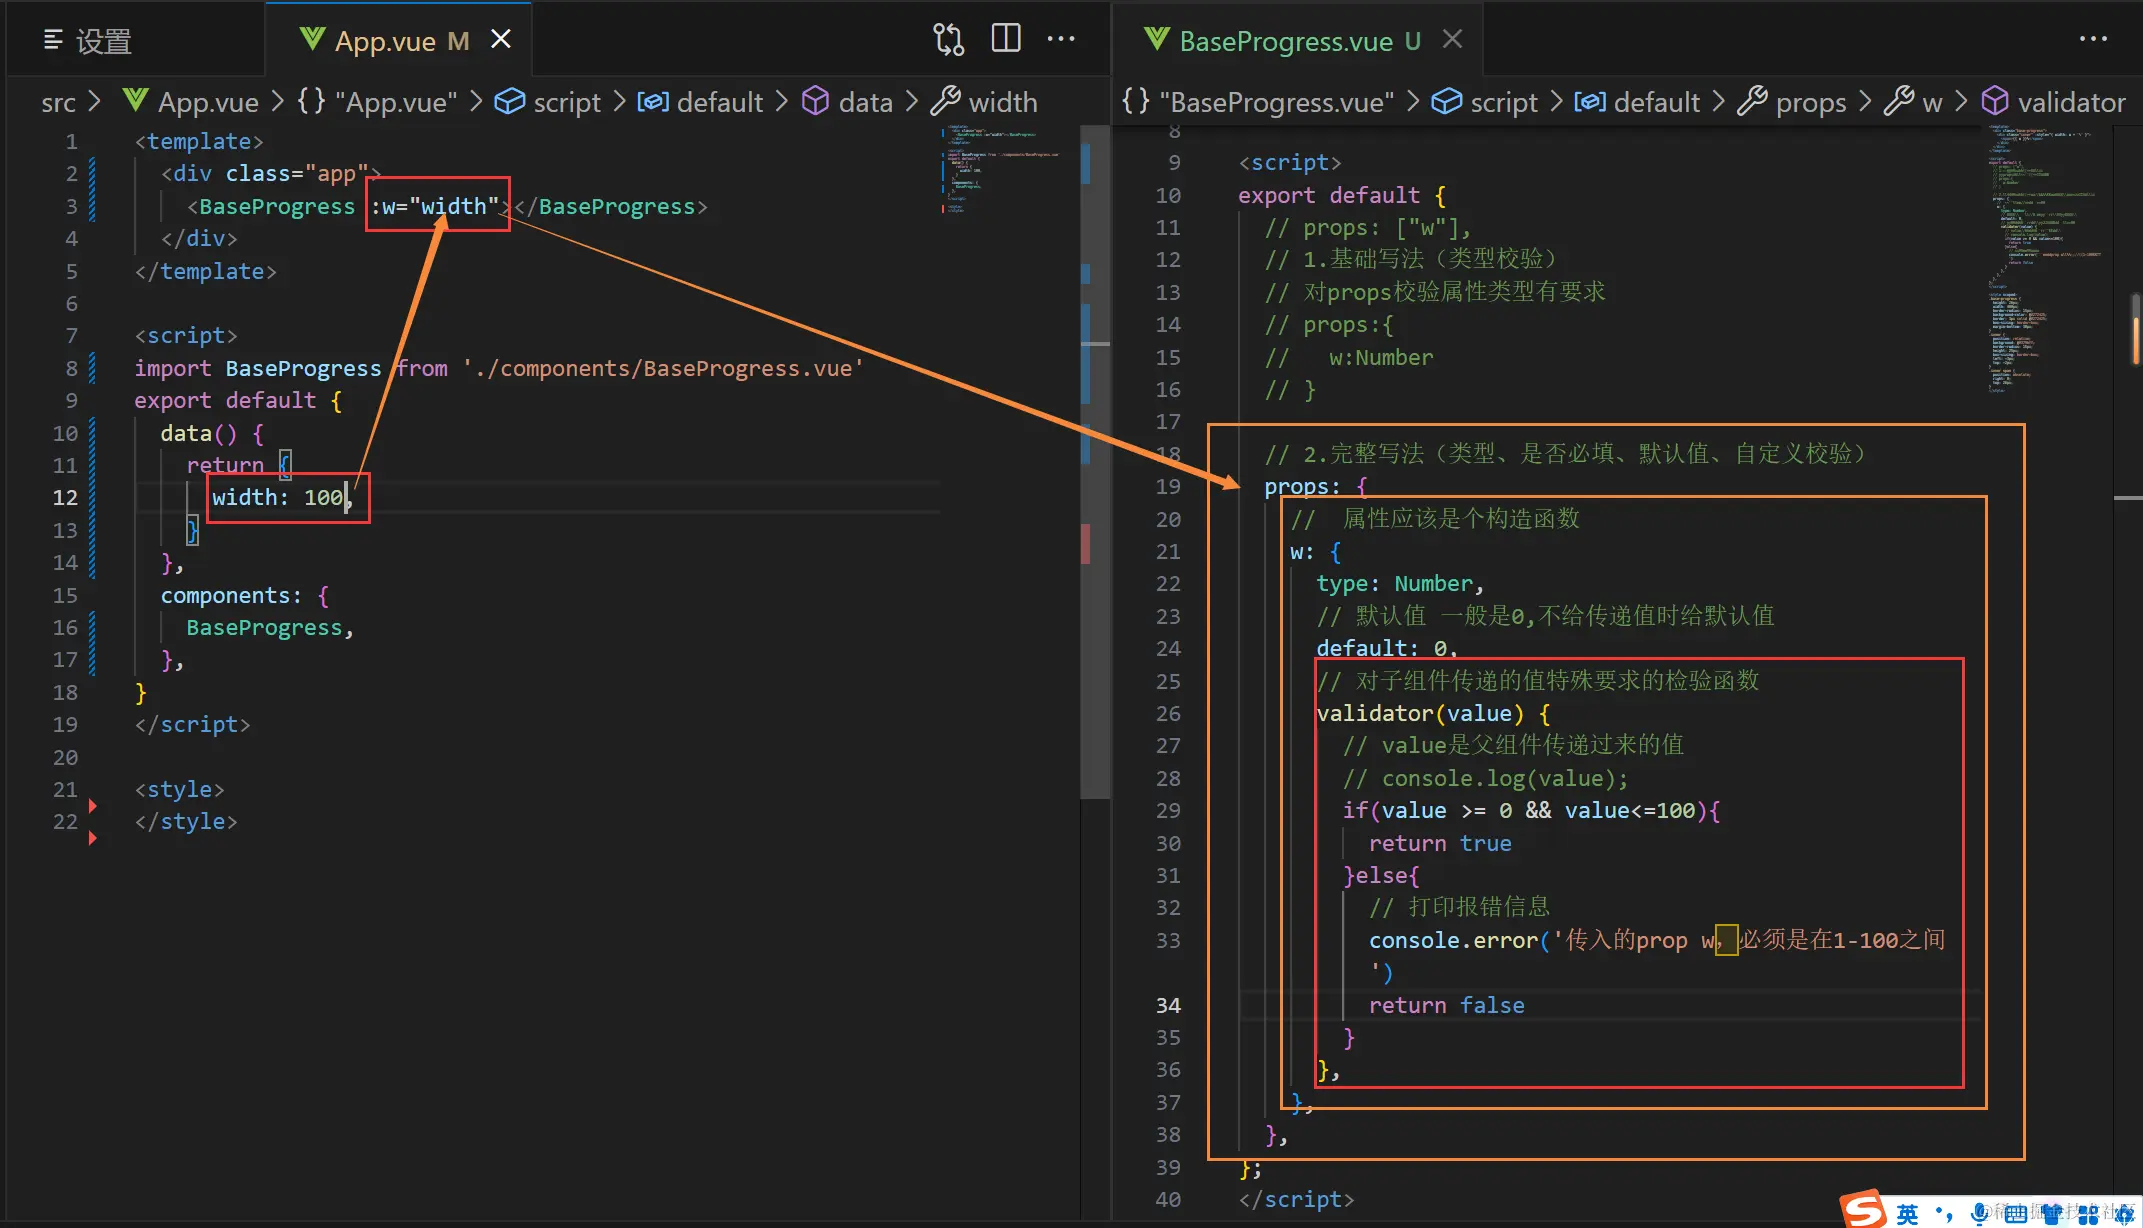Toggle punctuation mode in Sogou IME bar

pyautogui.click(x=1944, y=1213)
